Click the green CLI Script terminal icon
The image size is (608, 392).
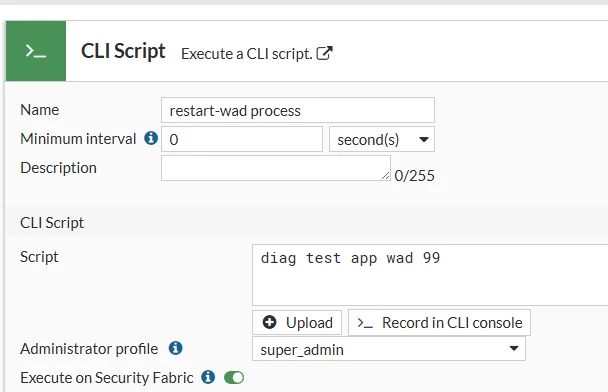pyautogui.click(x=36, y=51)
